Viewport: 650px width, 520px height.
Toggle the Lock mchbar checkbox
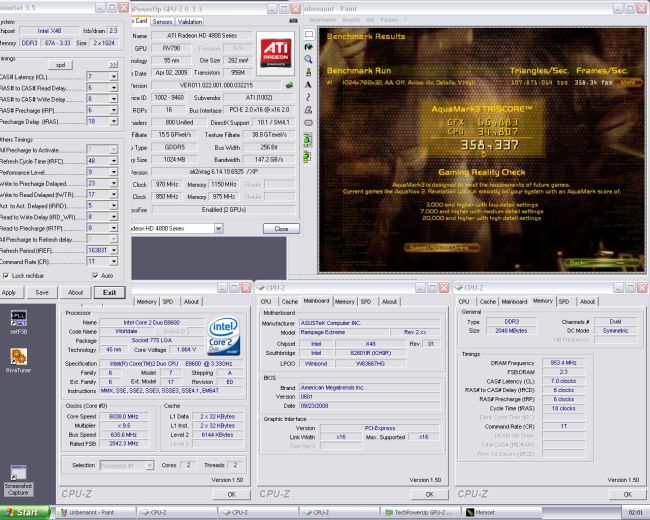7,275
